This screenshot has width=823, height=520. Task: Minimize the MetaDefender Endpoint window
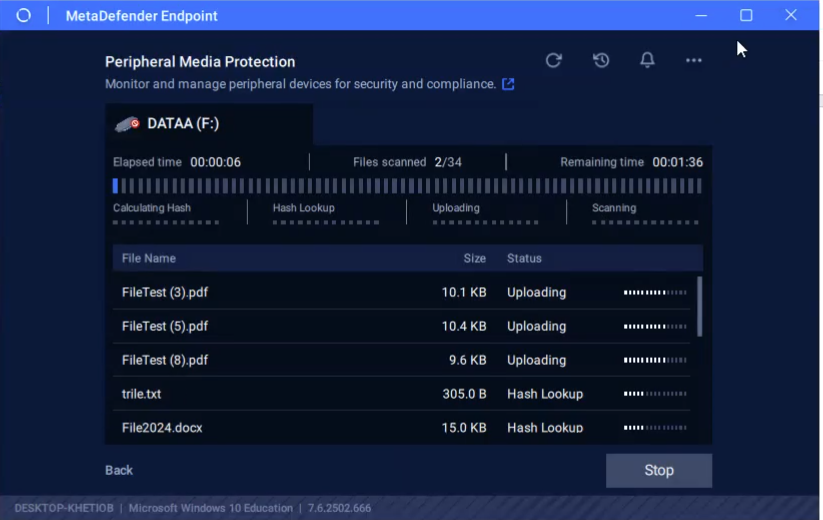click(x=701, y=15)
